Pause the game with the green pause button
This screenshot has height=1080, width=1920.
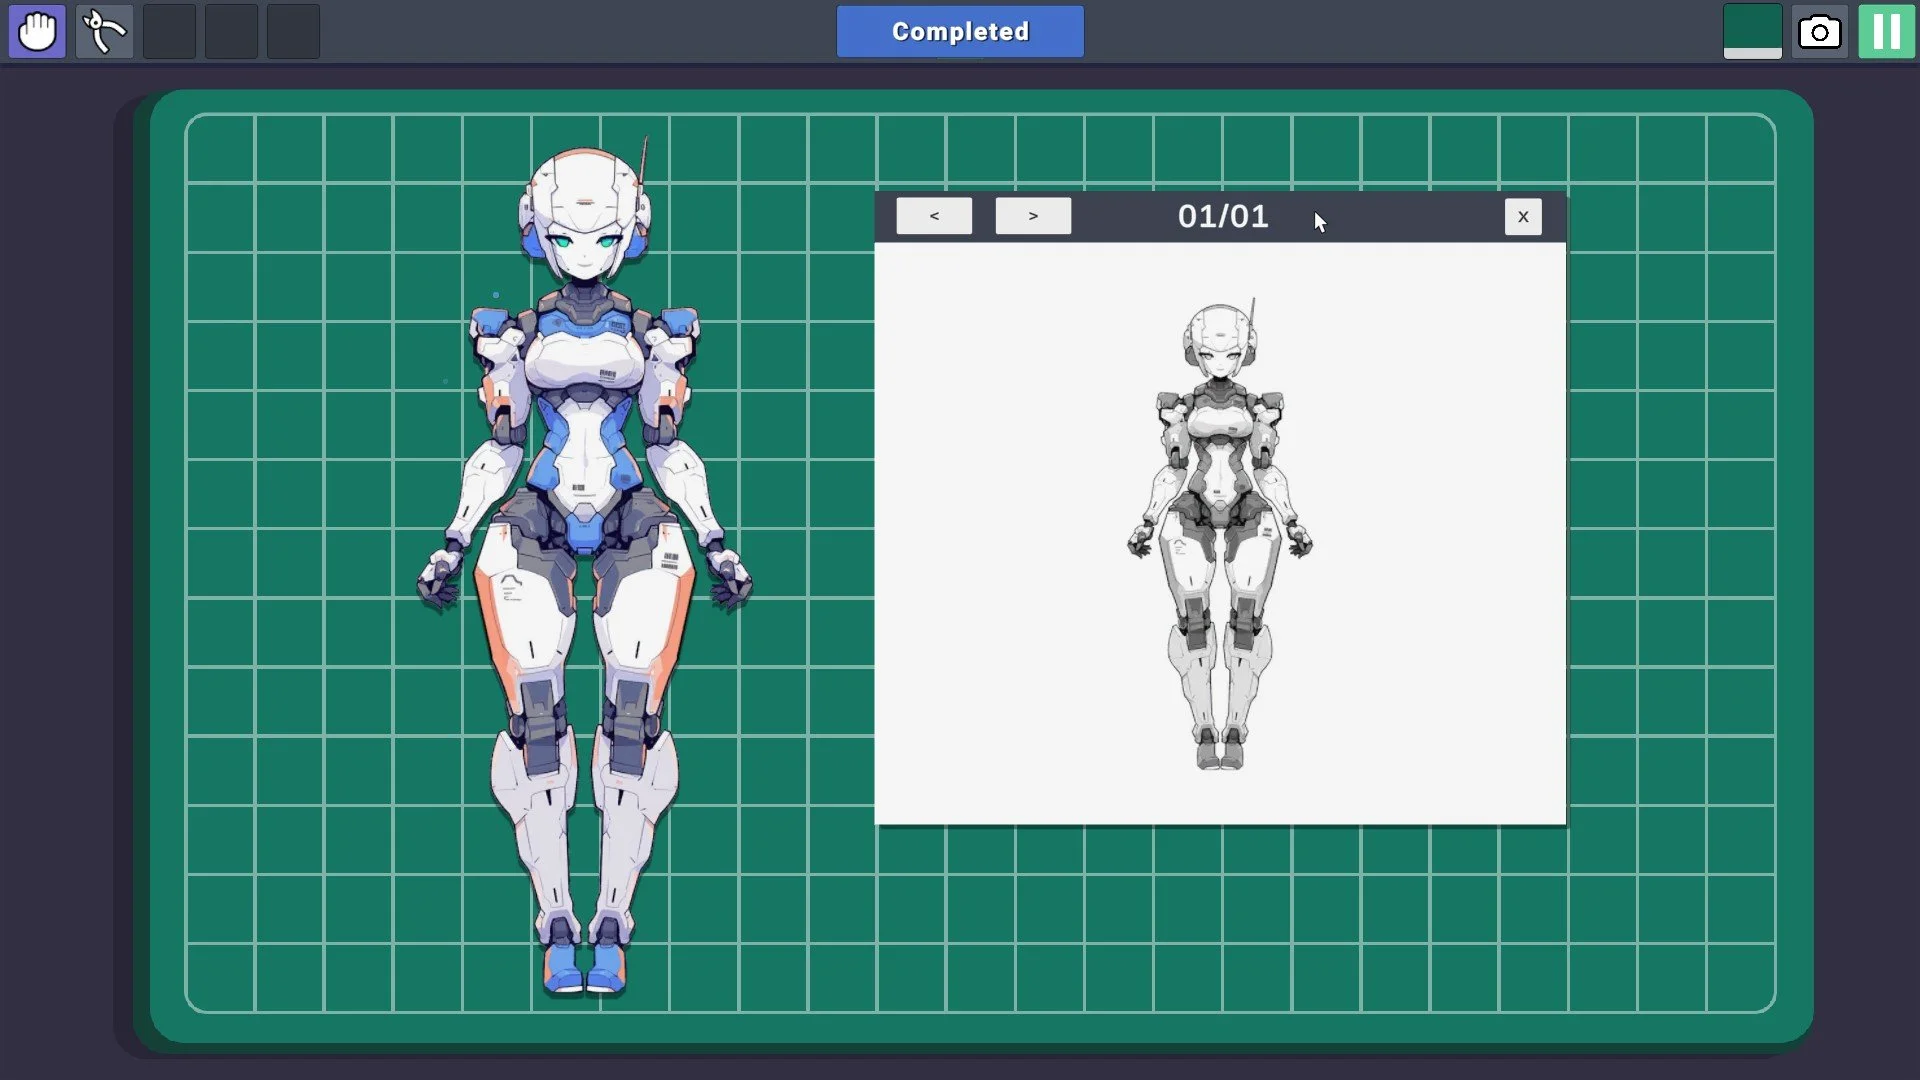1886,32
